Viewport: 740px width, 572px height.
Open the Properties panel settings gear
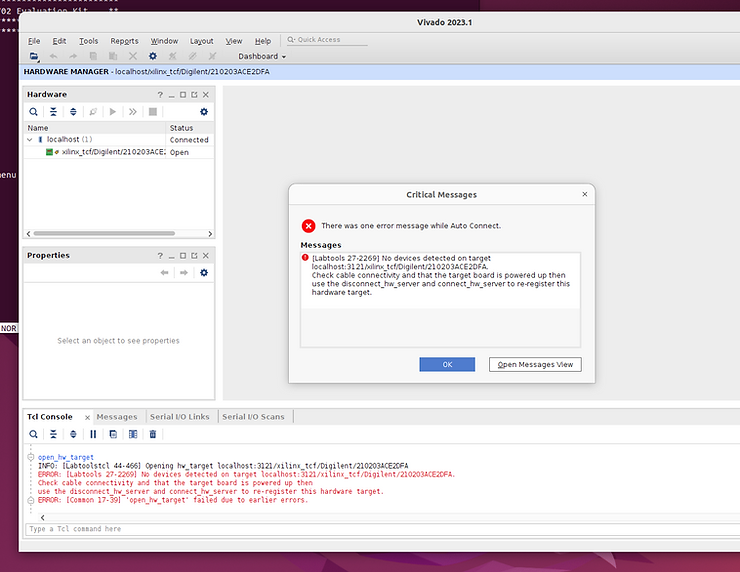tap(204, 273)
